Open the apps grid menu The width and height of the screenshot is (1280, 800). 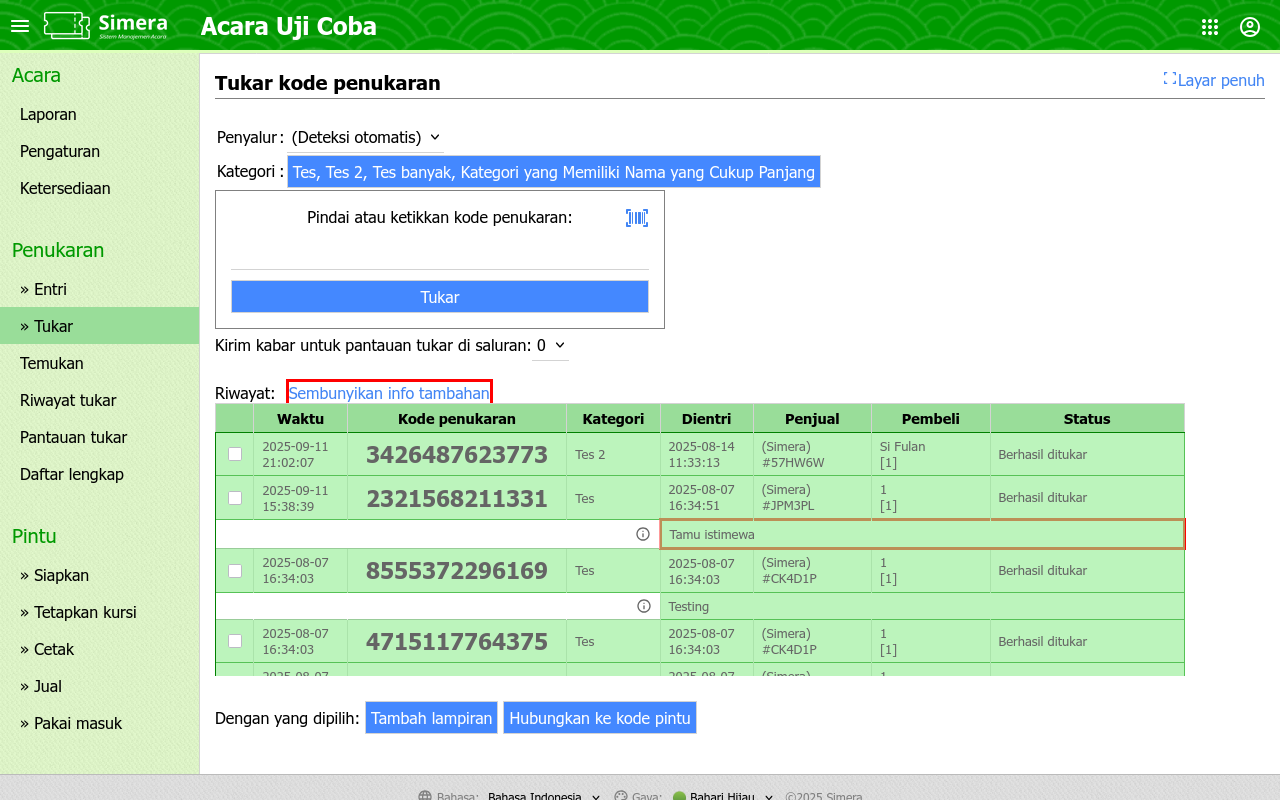point(1210,27)
